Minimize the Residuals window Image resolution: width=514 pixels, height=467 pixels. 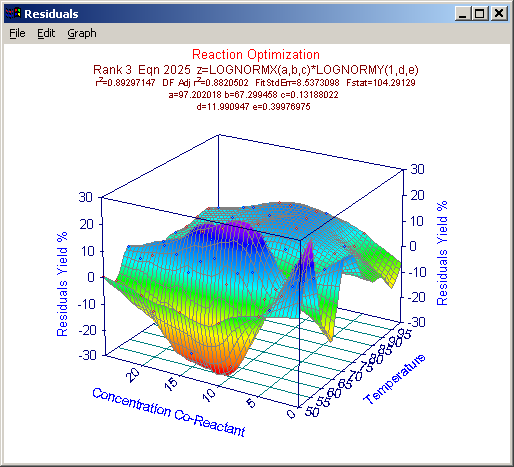click(x=462, y=14)
